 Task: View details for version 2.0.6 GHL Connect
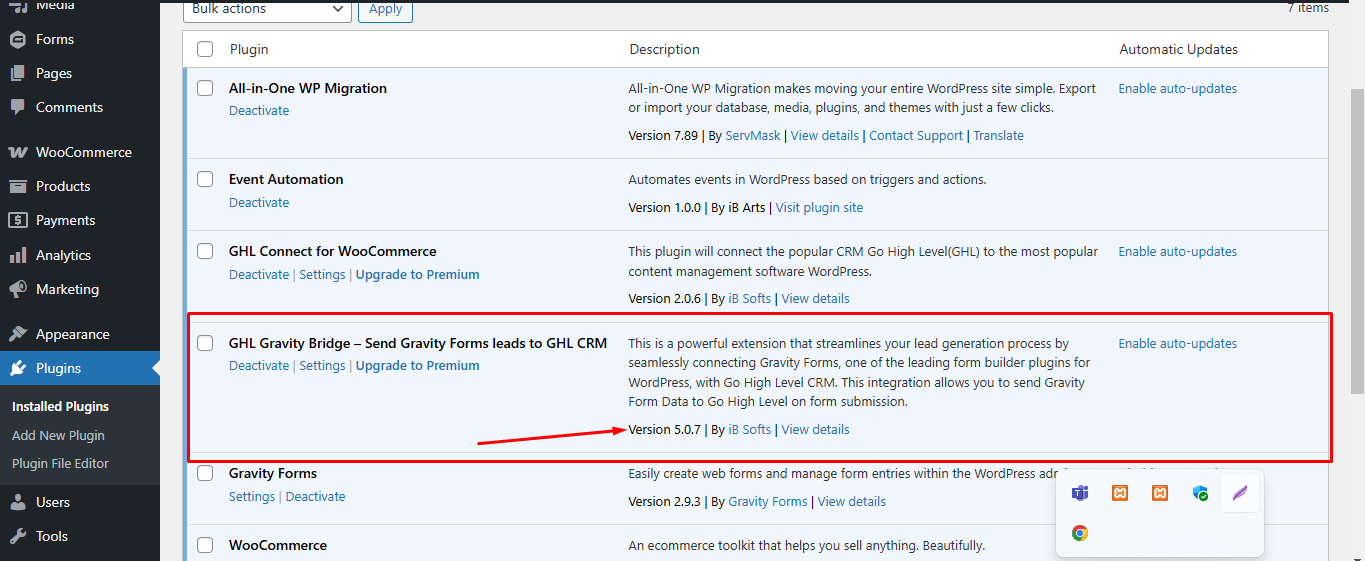tap(816, 299)
